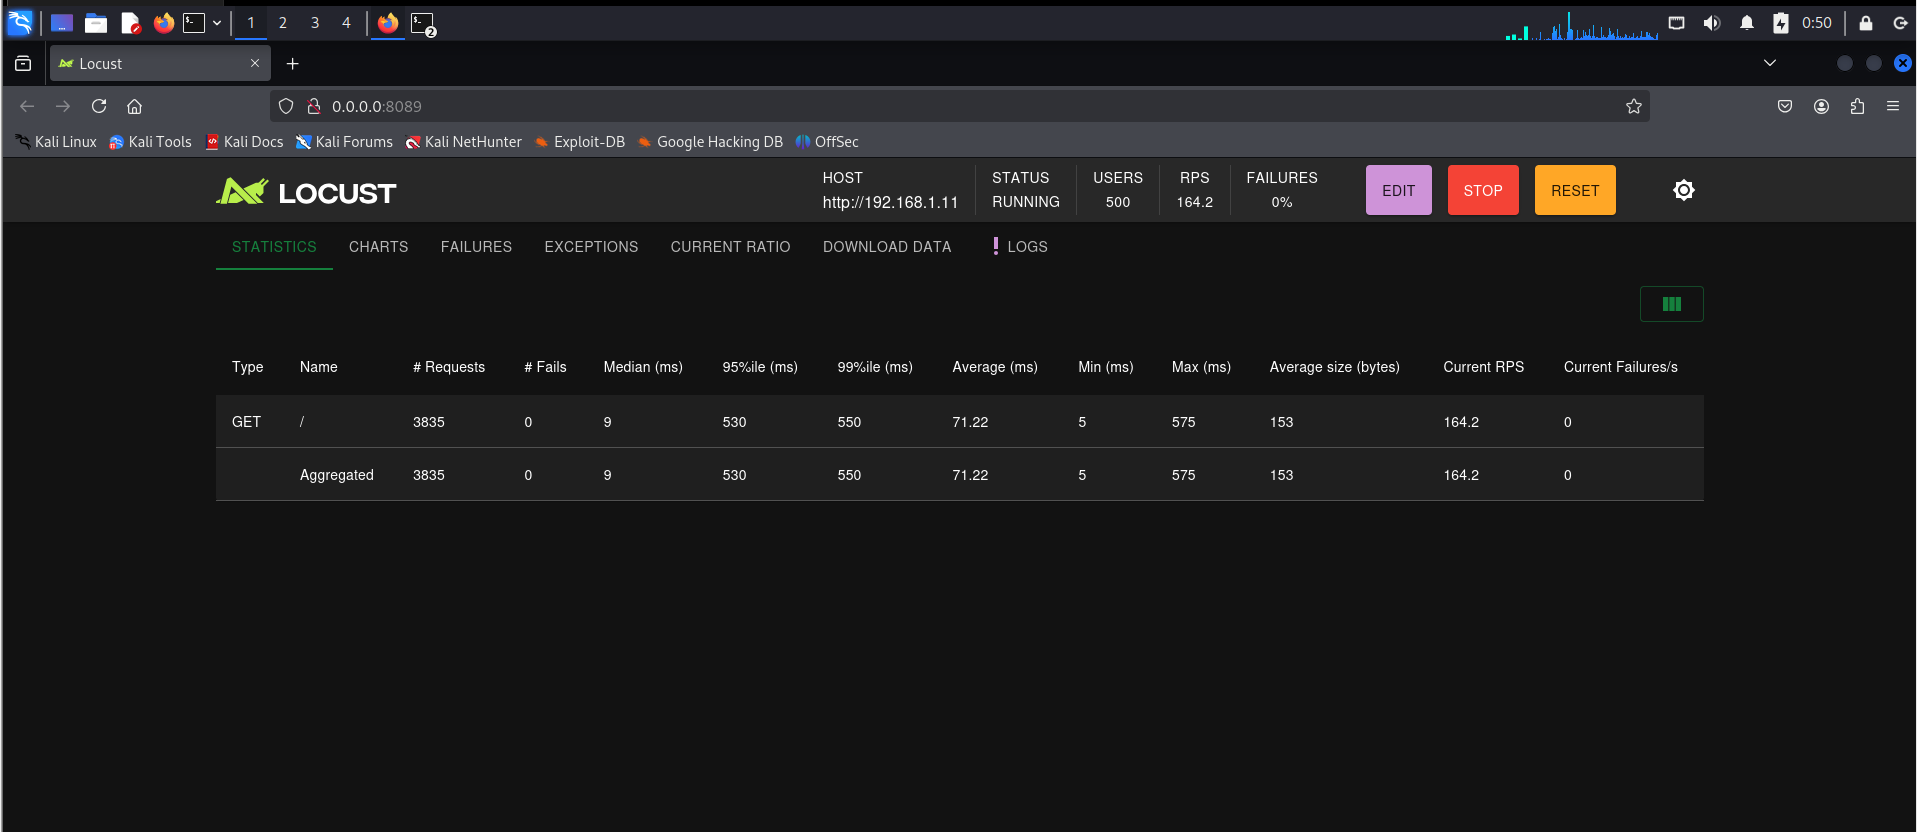
Task: Open the display settings tray icon
Action: [x=1677, y=23]
